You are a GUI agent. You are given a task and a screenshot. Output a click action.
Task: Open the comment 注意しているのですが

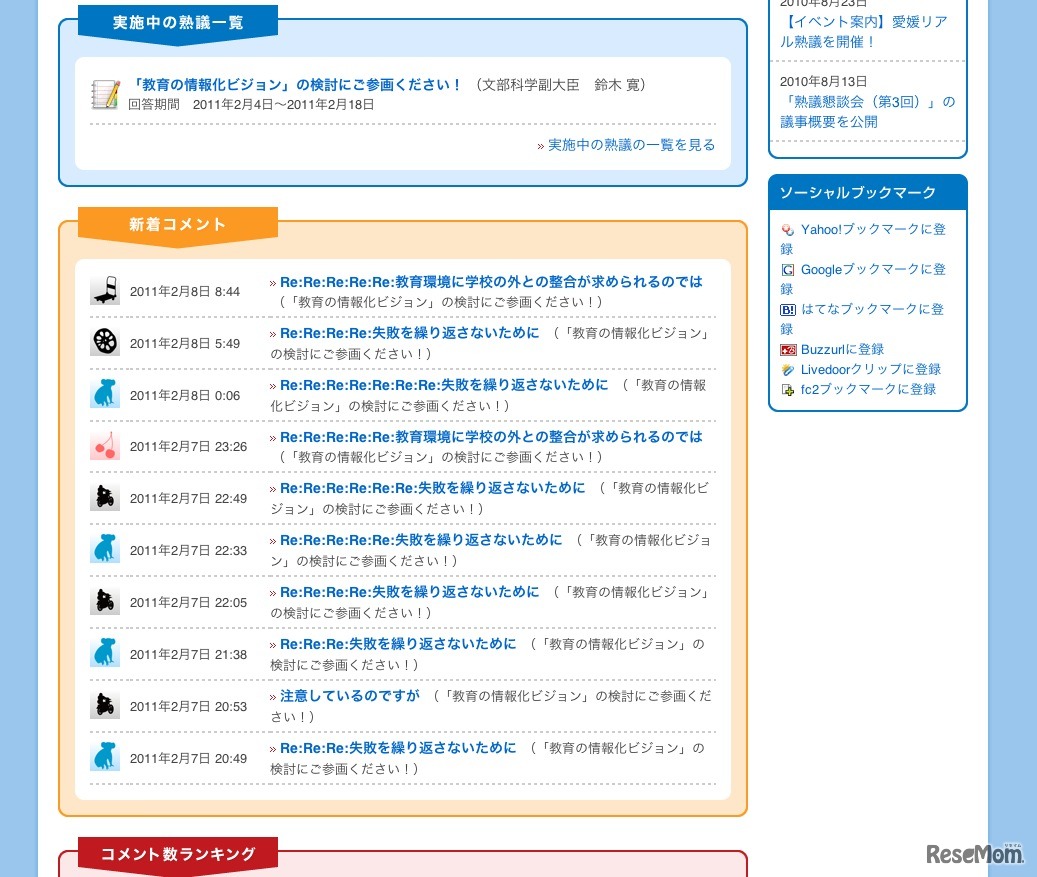click(348, 695)
